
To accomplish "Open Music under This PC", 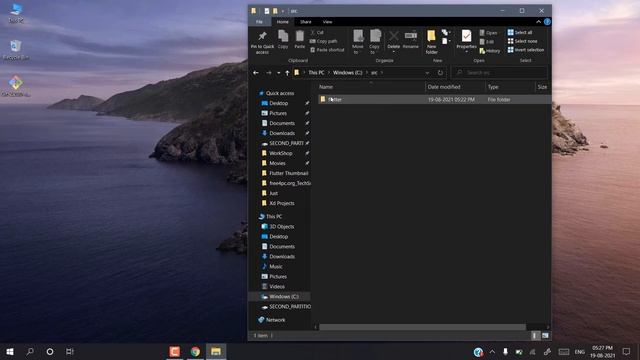I will coord(276,267).
